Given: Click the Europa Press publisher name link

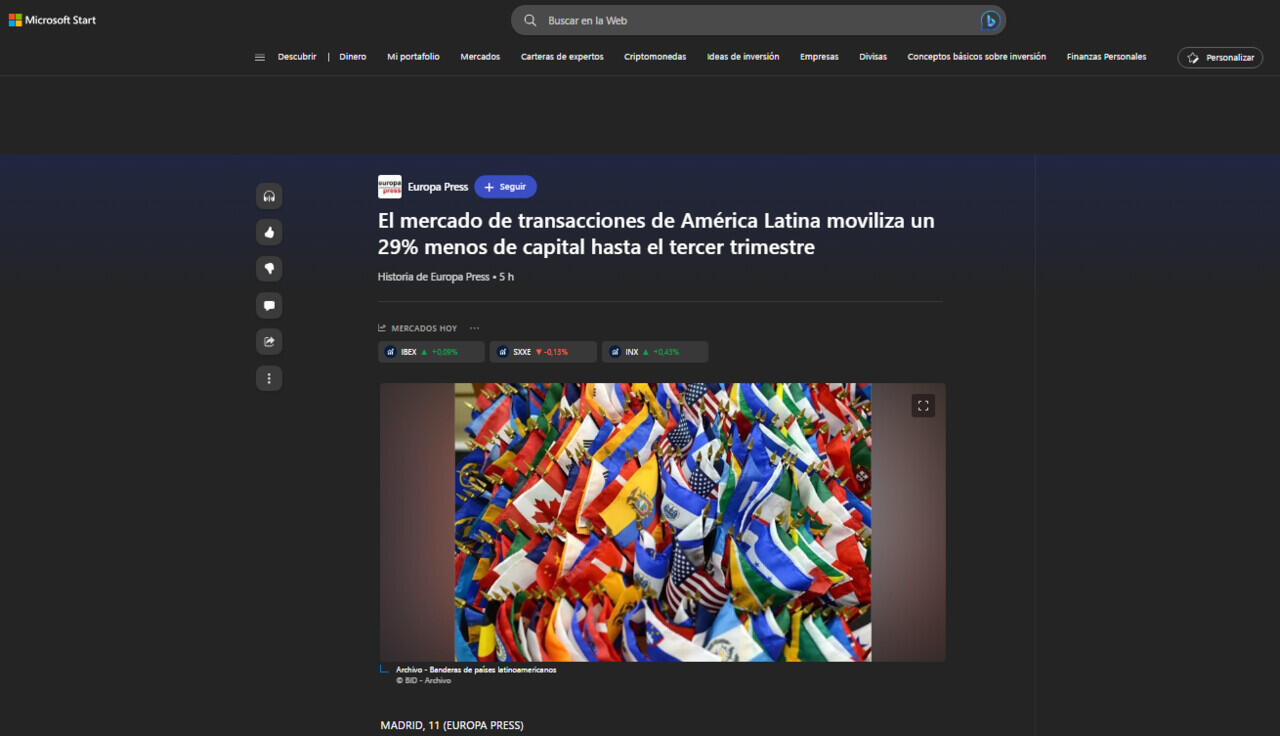Looking at the screenshot, I should click(x=437, y=187).
